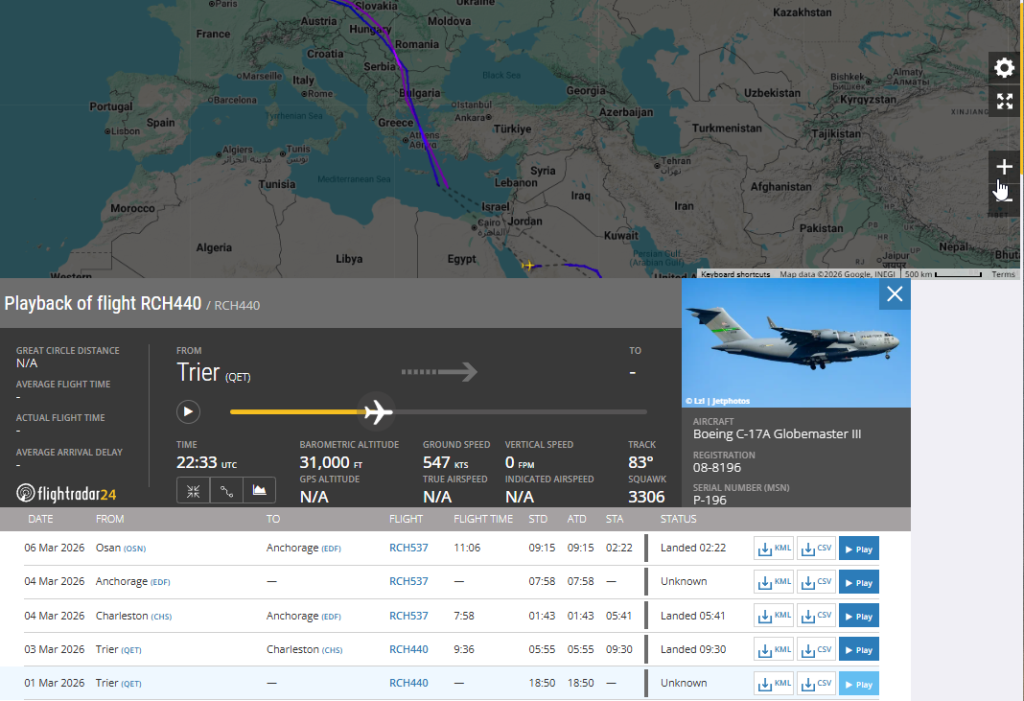
Task: Open RCH440 link for 03 Mar flight
Action: click(408, 649)
